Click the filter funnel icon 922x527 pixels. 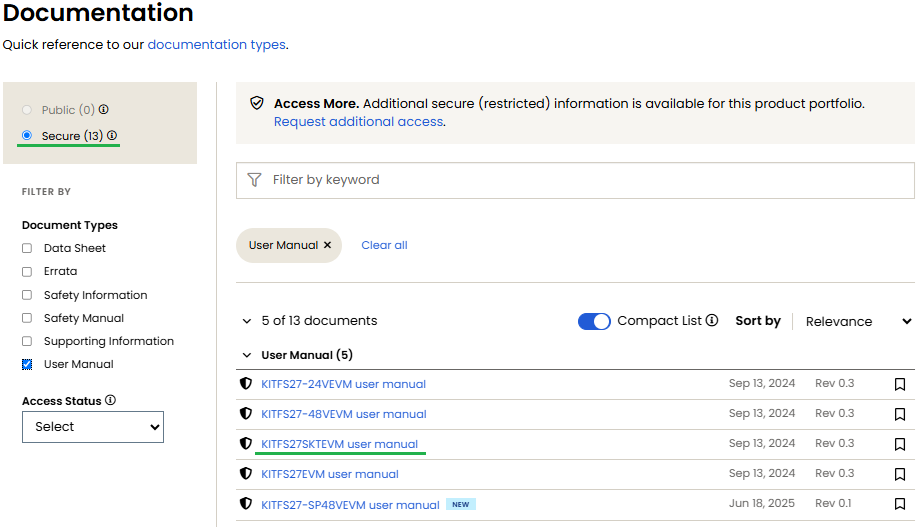pos(254,179)
